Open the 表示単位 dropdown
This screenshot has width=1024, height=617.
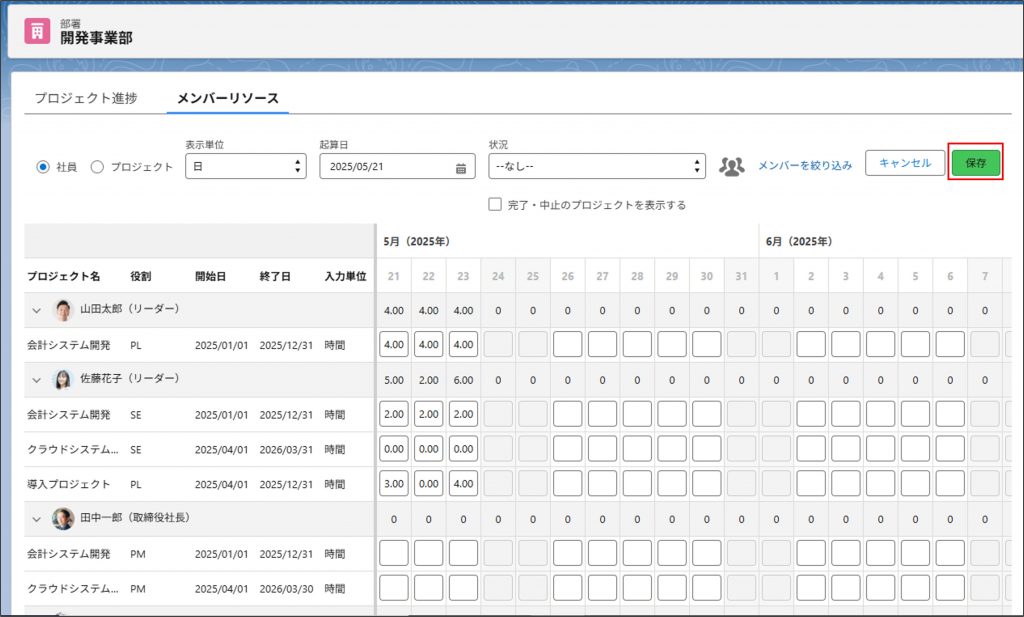coord(246,167)
